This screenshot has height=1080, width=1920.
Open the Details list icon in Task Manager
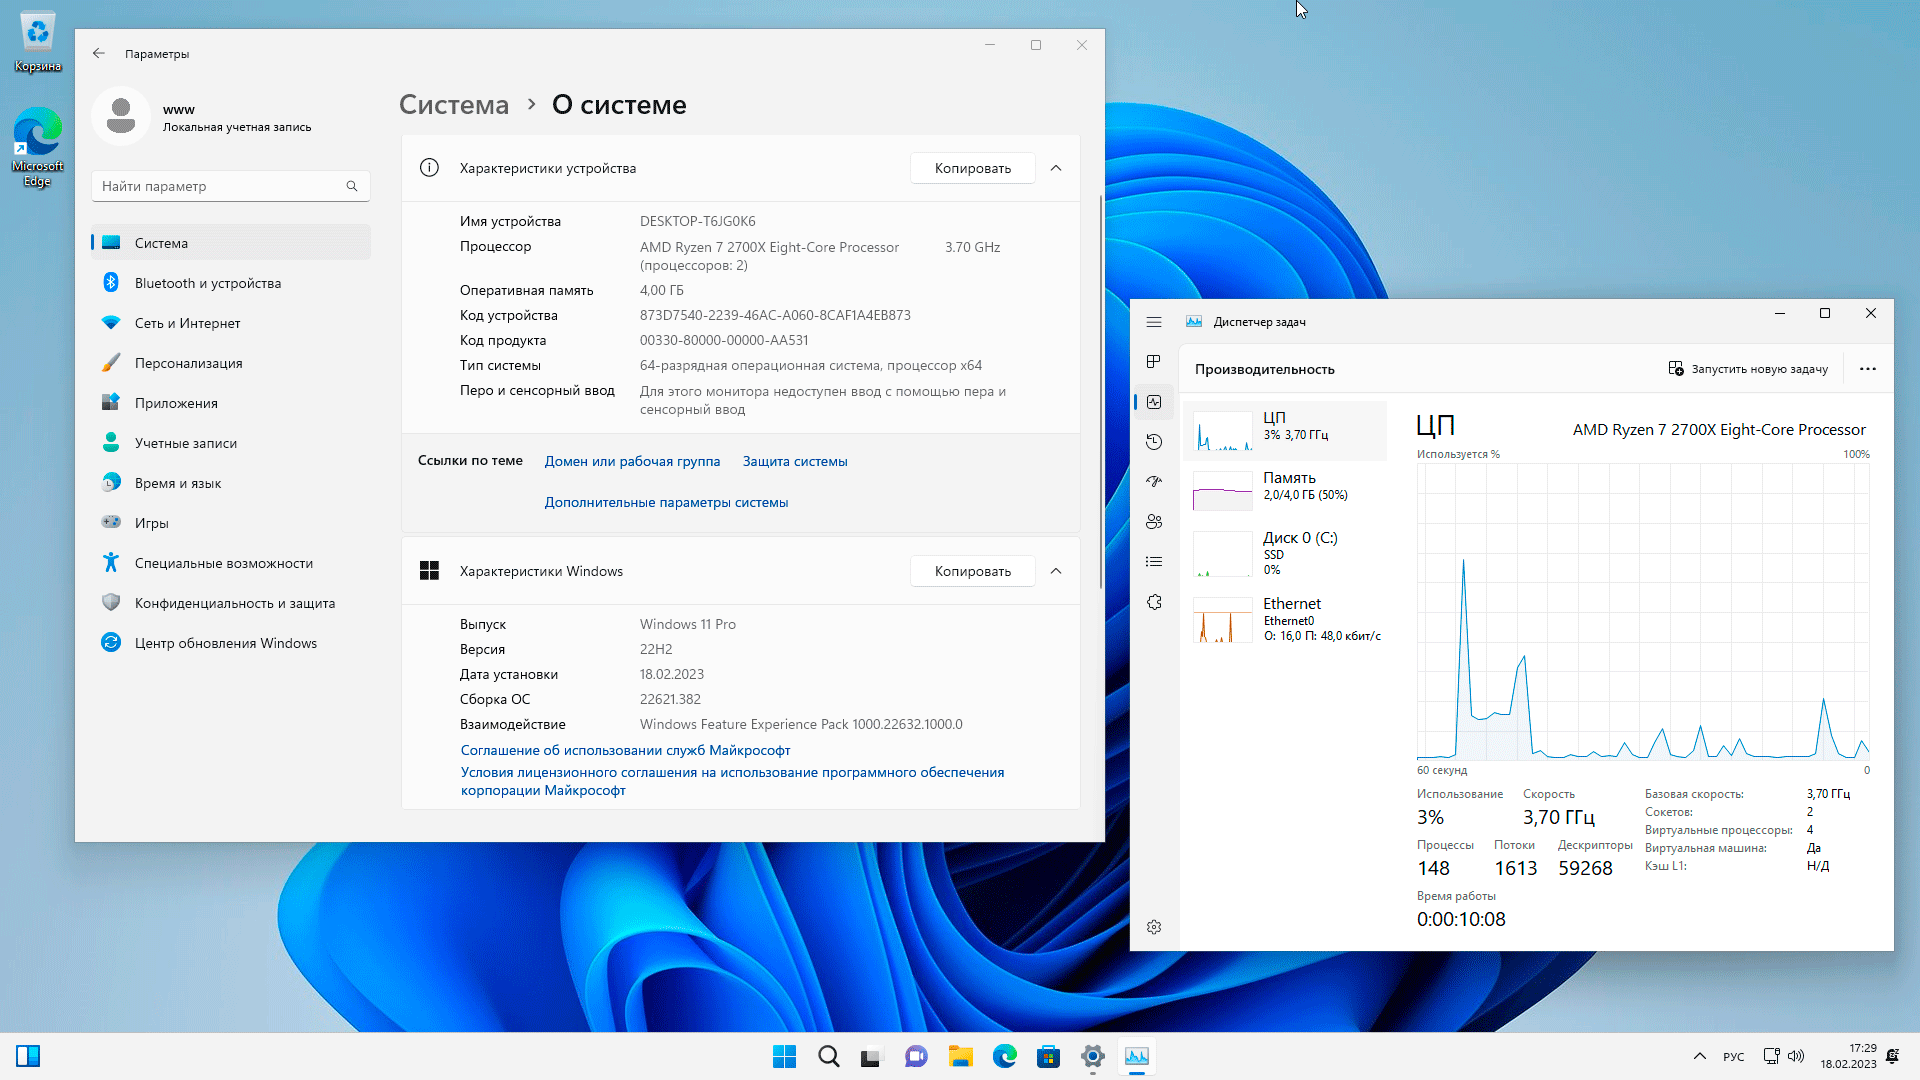tap(1154, 562)
